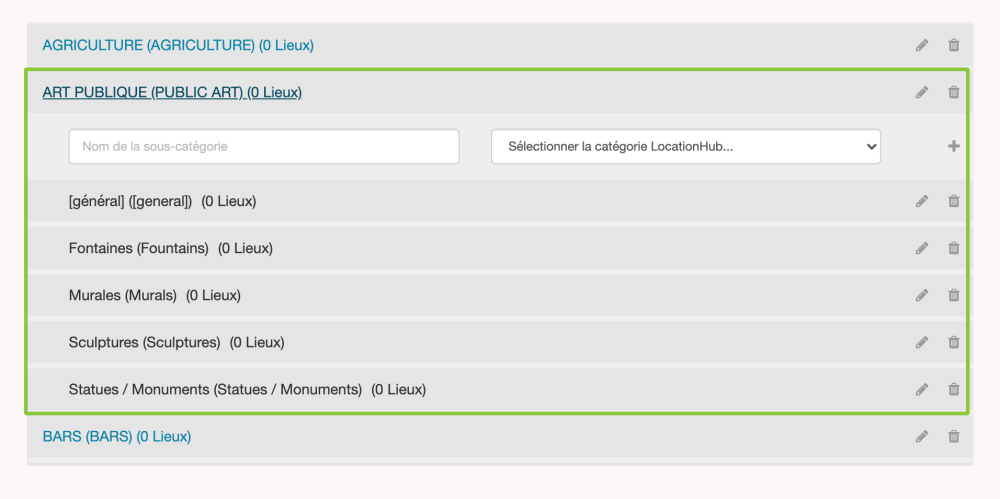
Task: Edit the Murales sub-category
Action: pos(921,295)
